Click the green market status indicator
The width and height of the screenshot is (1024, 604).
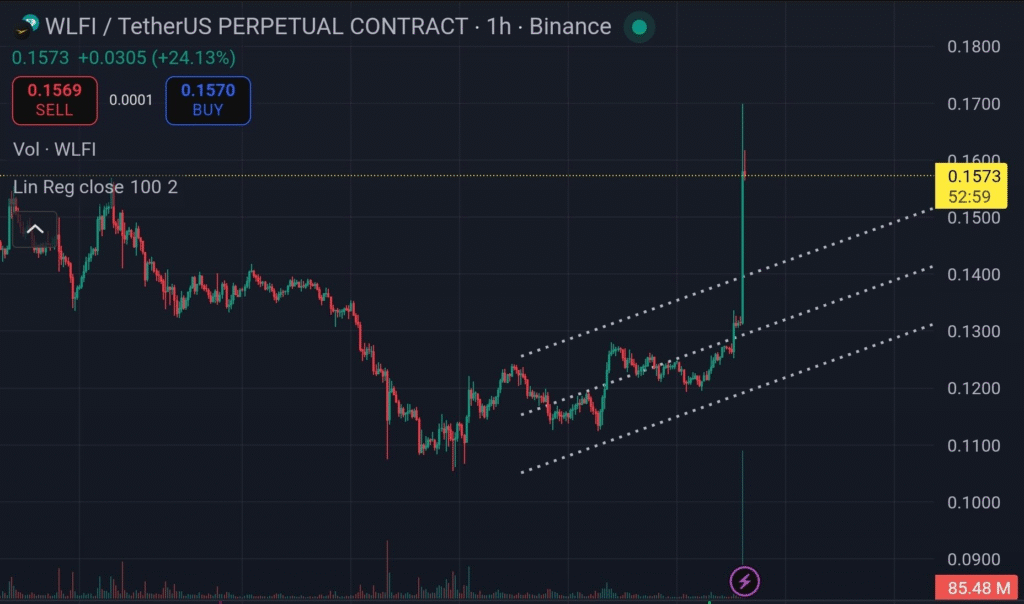click(639, 27)
